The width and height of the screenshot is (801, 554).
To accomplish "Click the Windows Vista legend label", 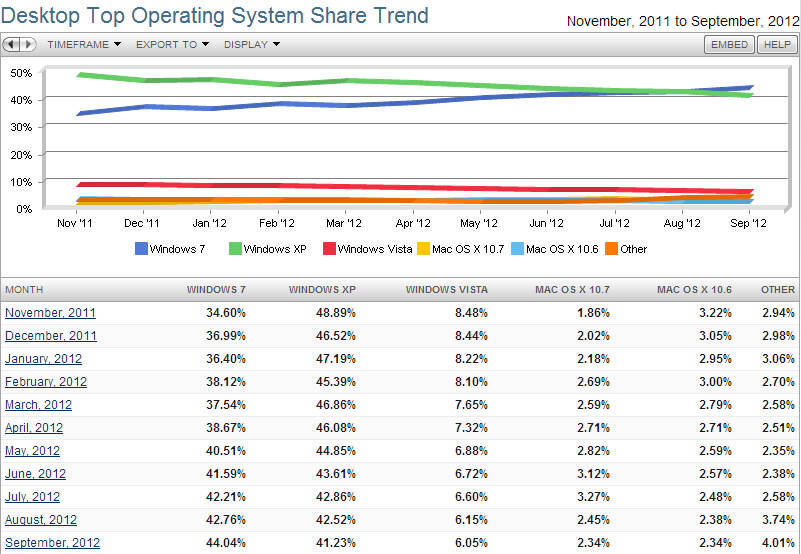I will (x=375, y=249).
